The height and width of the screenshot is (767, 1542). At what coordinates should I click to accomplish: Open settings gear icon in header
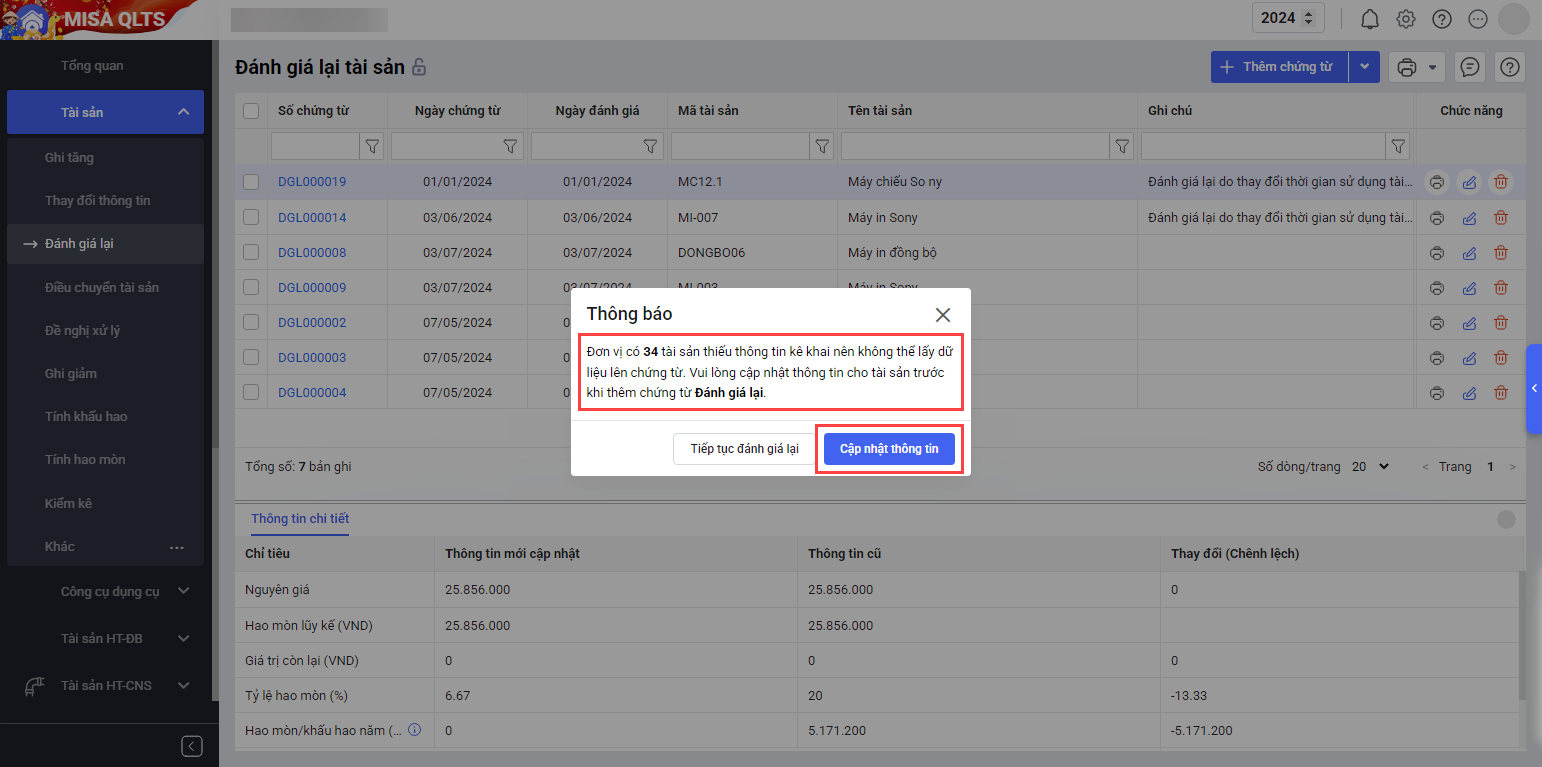[x=1406, y=19]
